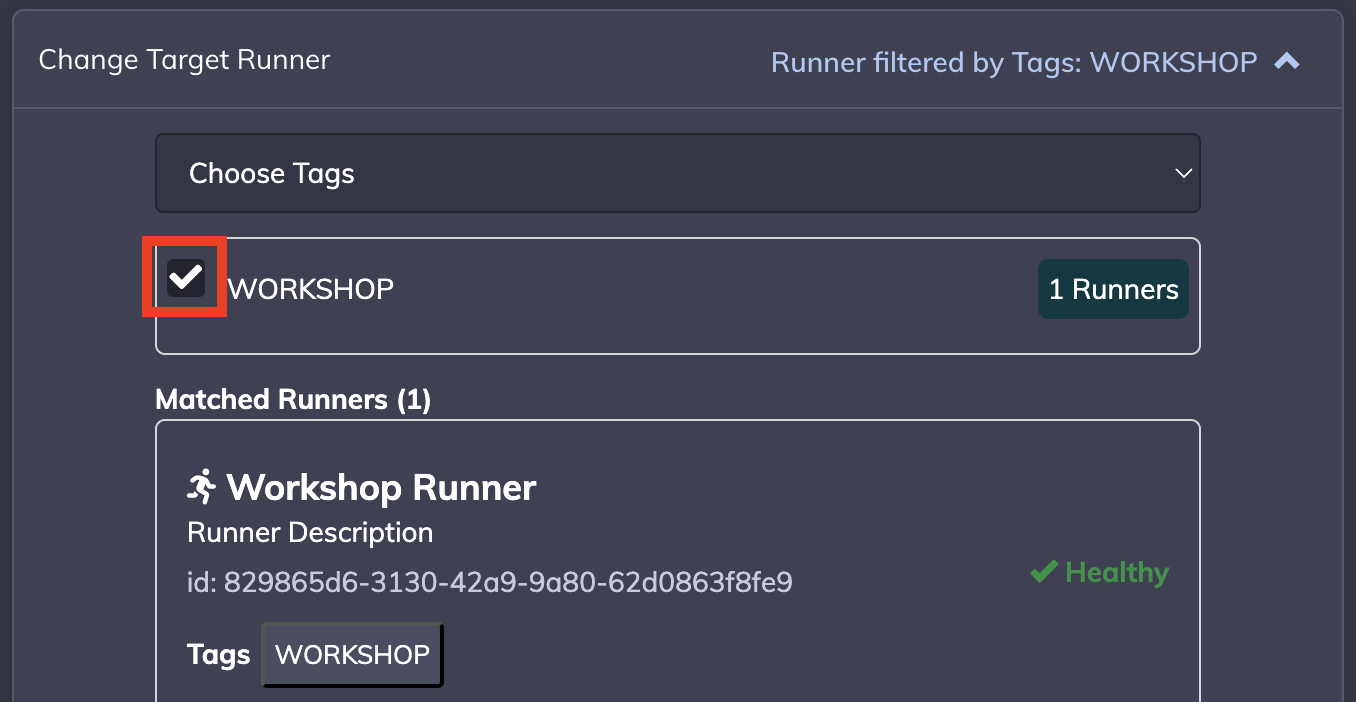Click 'Runner filtered by Tags: WORKSHOP' link
The image size is (1356, 702).
(x=1013, y=62)
